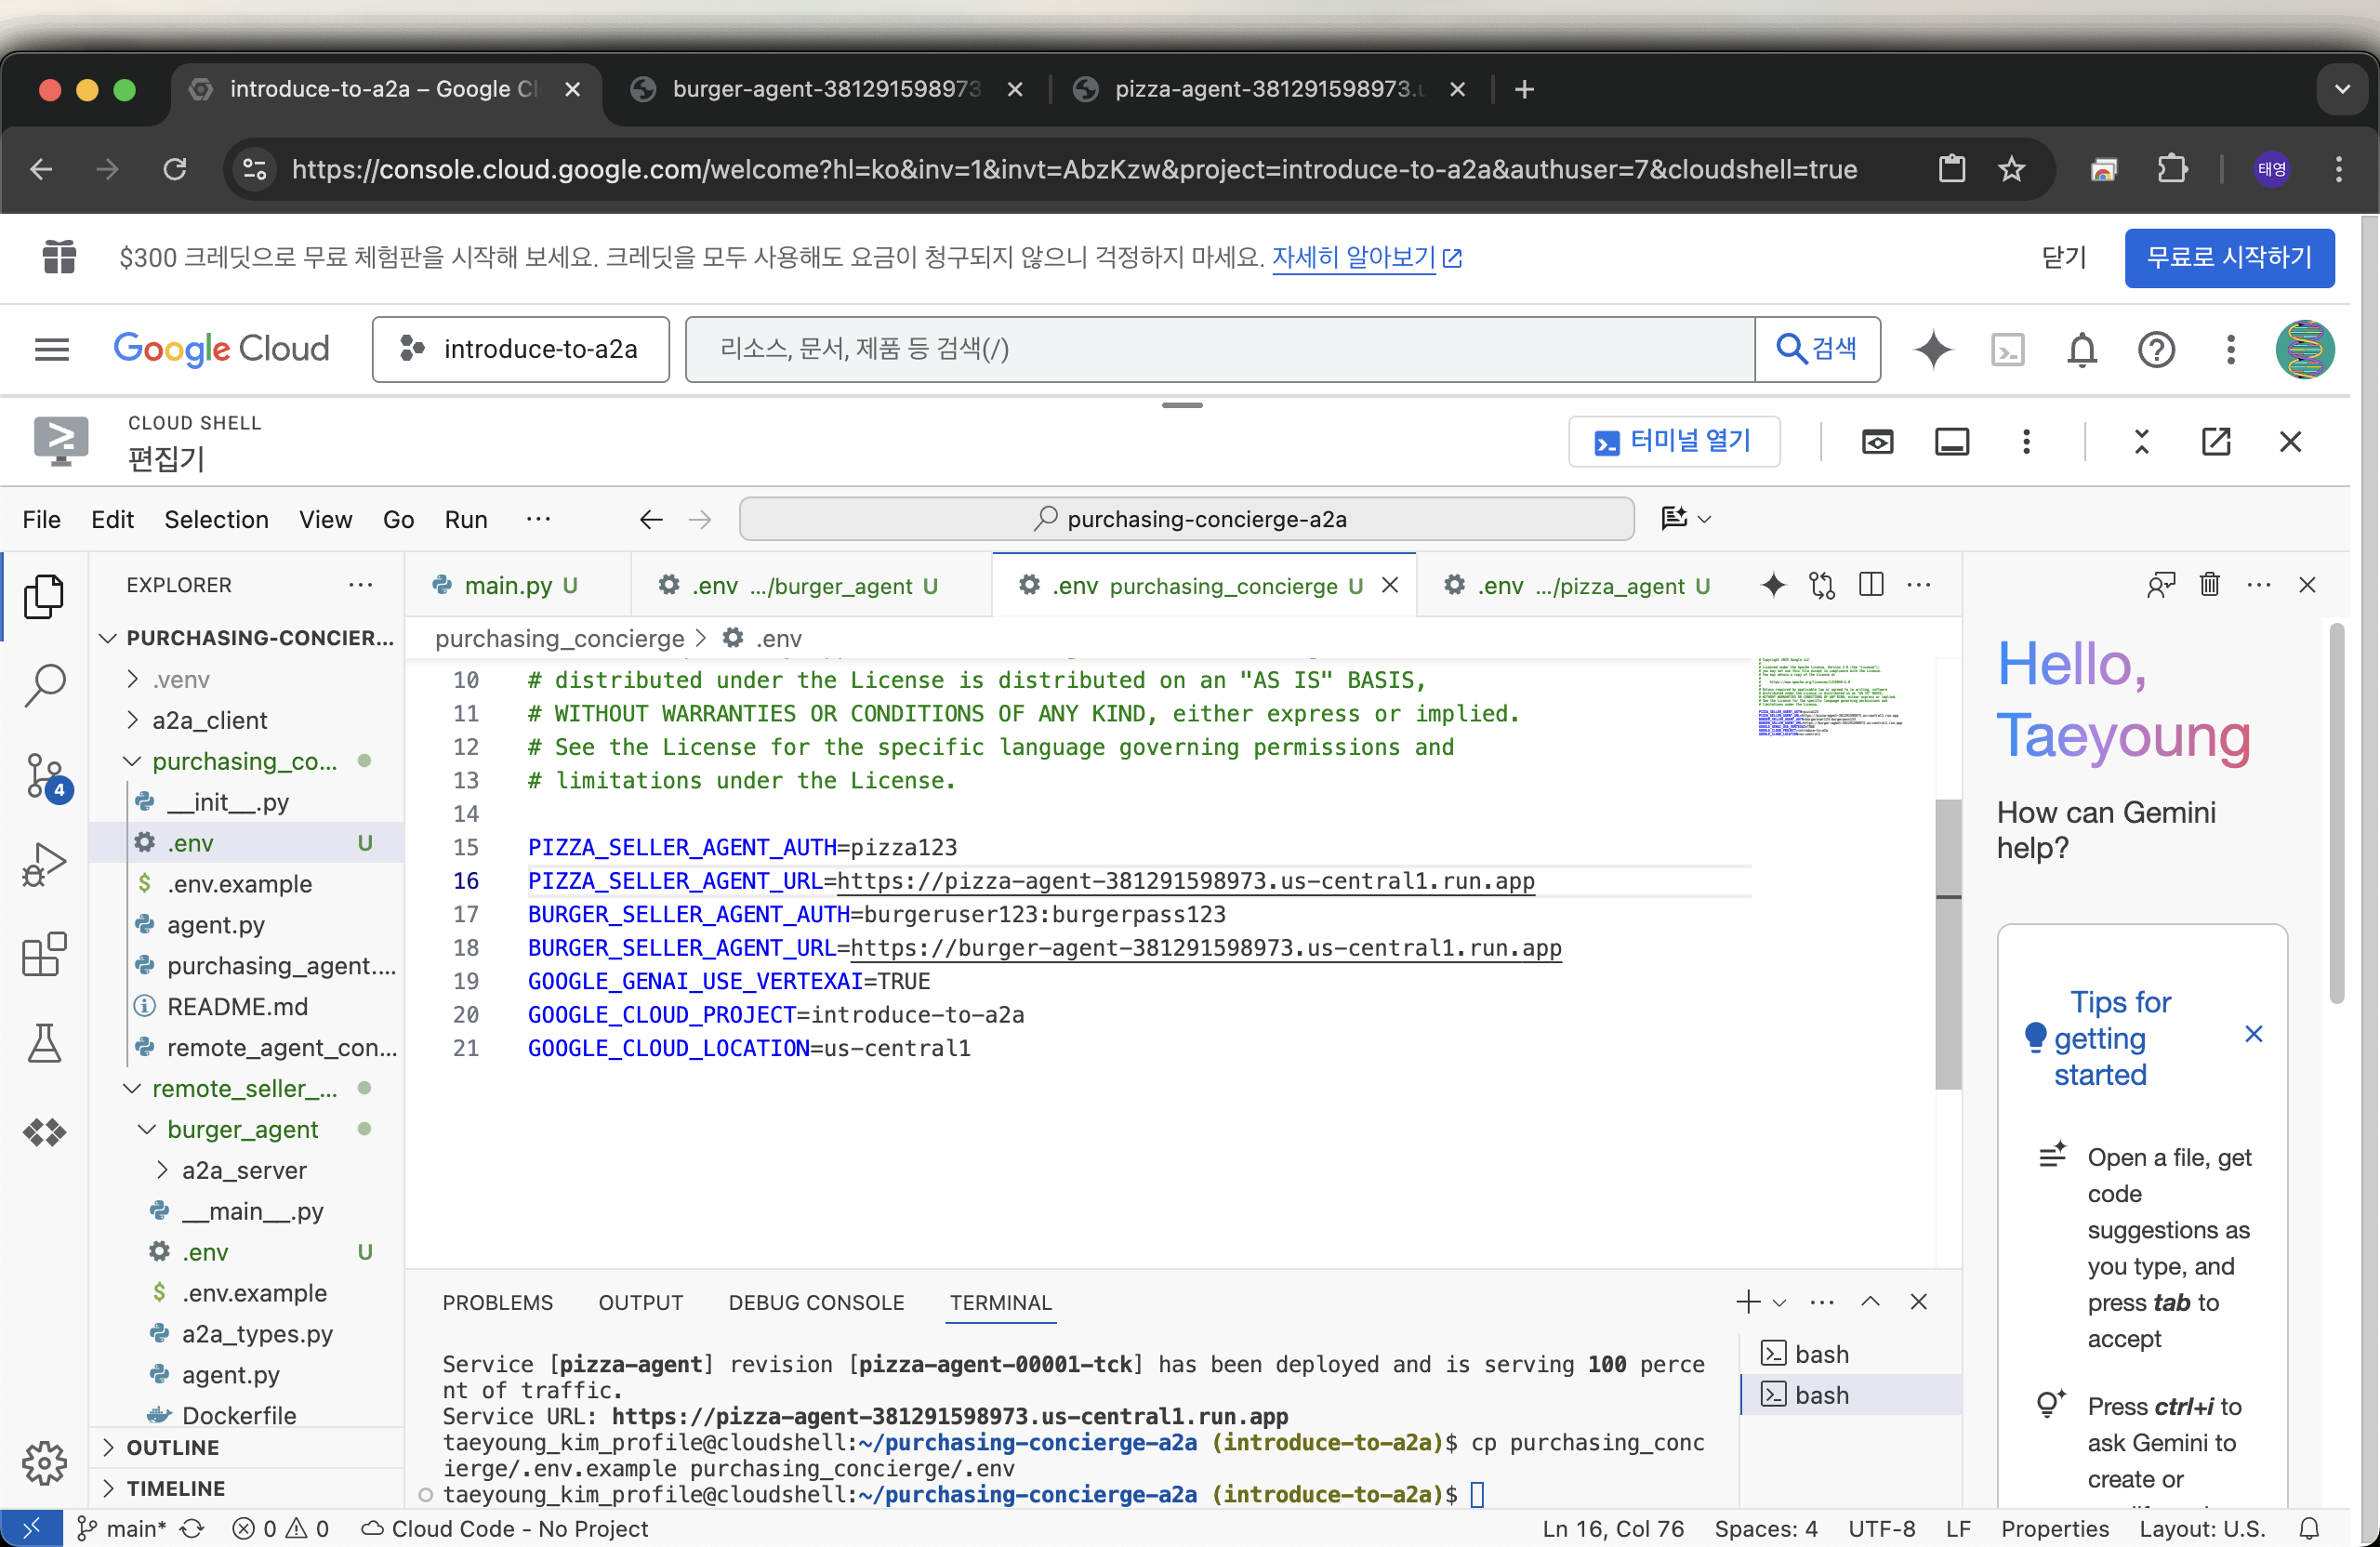Click the purchasing-concierge-a2a command center box
This screenshot has height=1547, width=2380.
coord(1186,519)
